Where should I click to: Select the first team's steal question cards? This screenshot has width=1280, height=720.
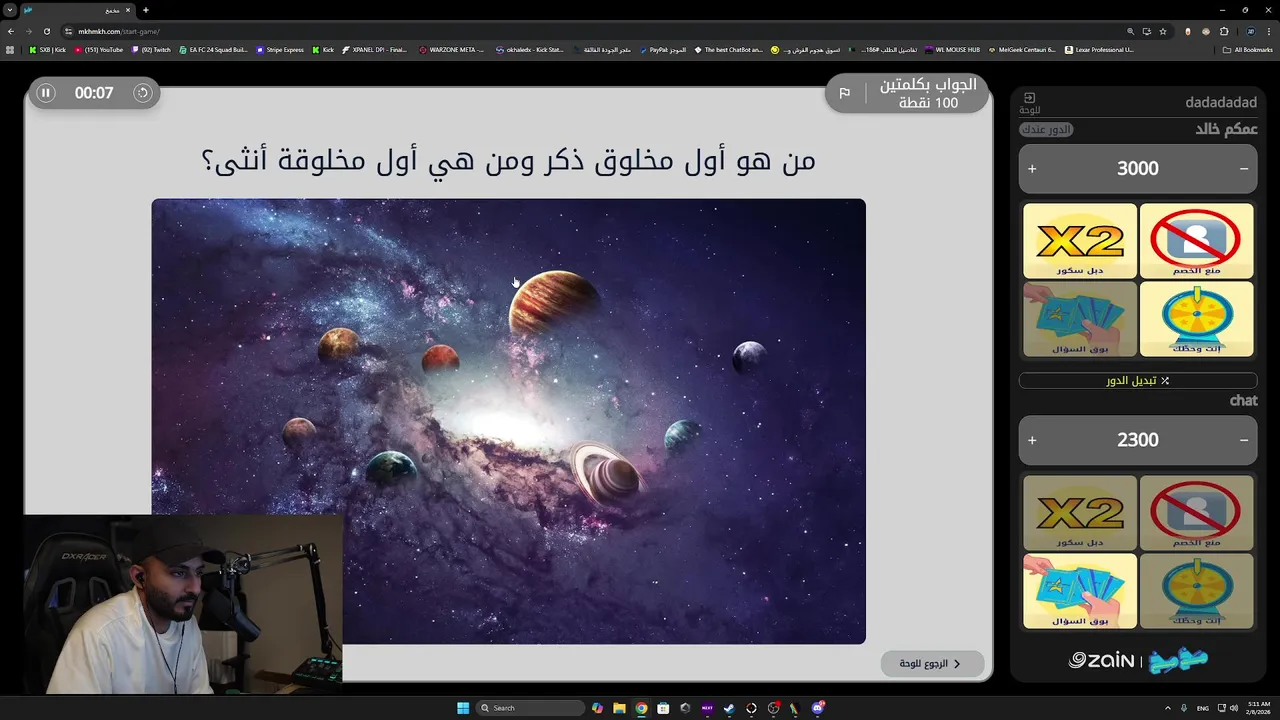pyautogui.click(x=1080, y=319)
